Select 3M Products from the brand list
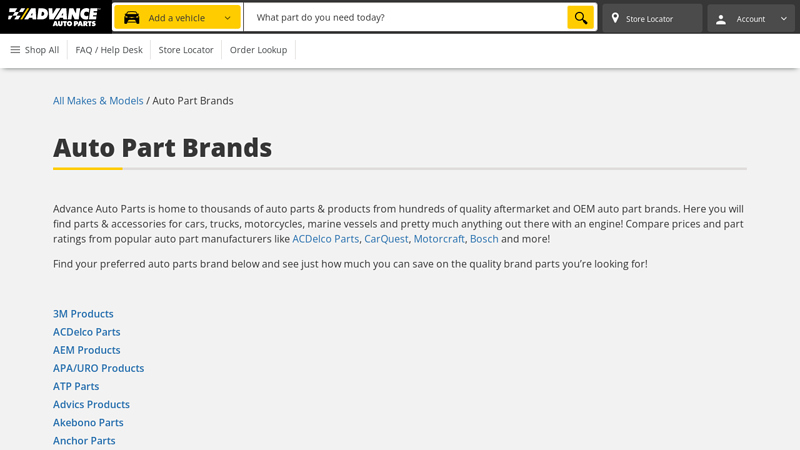Viewport: 800px width, 450px height. coord(83,314)
